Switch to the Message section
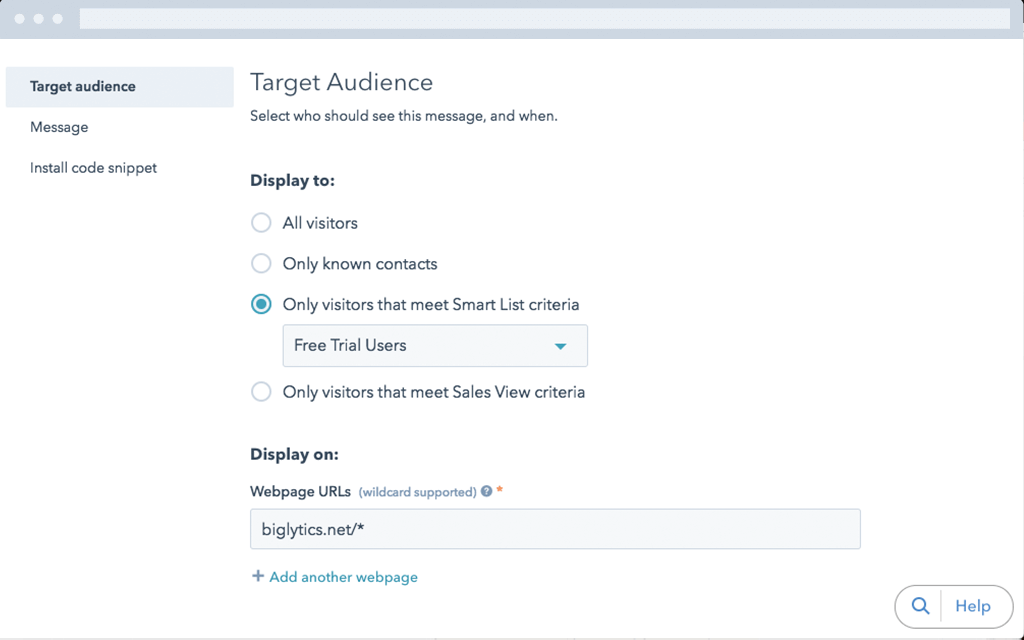Image resolution: width=1024 pixels, height=640 pixels. [x=59, y=127]
